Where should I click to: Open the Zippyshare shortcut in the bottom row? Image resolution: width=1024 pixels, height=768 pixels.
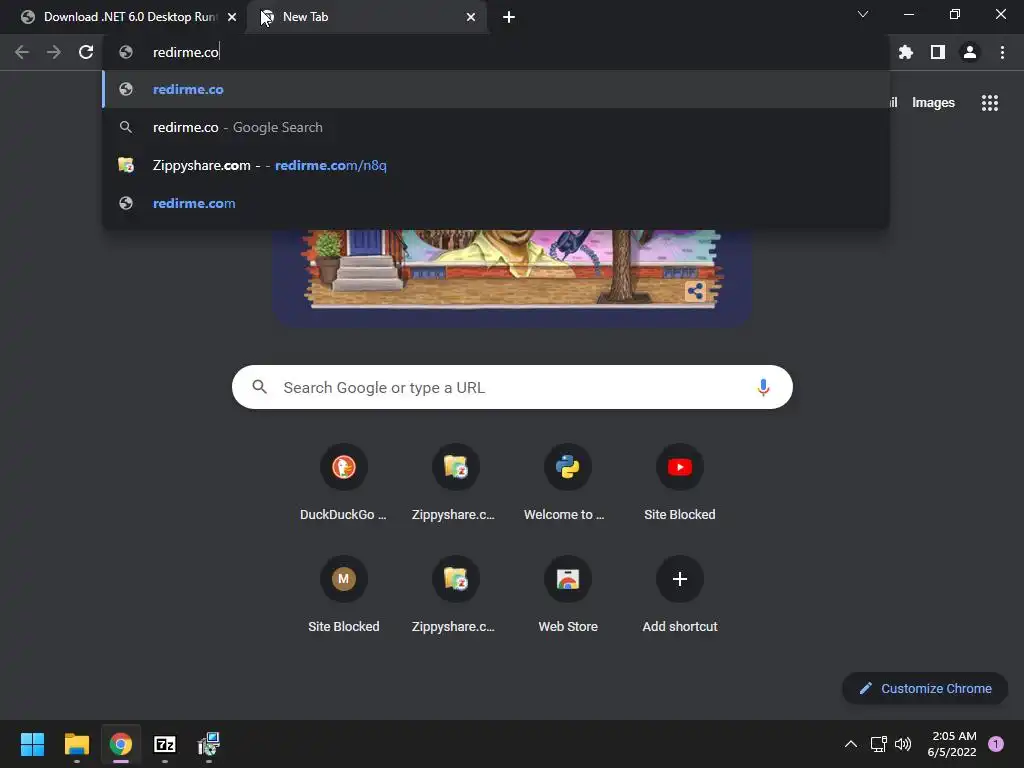pyautogui.click(x=455, y=594)
